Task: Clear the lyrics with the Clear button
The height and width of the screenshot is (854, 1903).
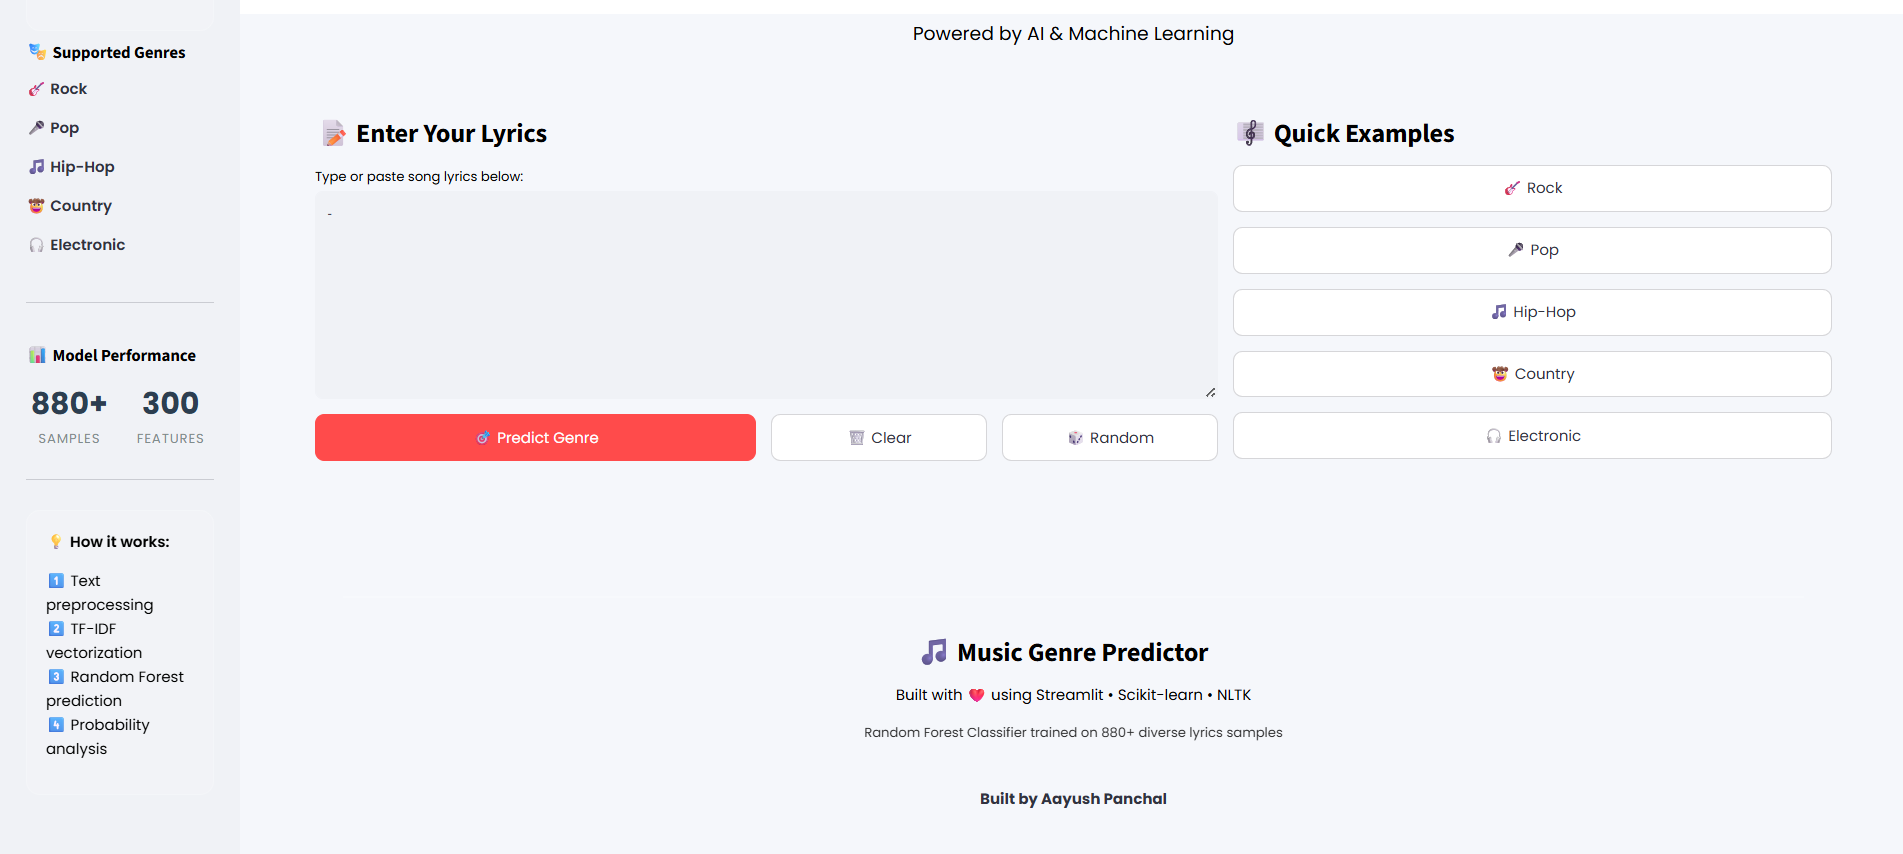Action: (878, 438)
